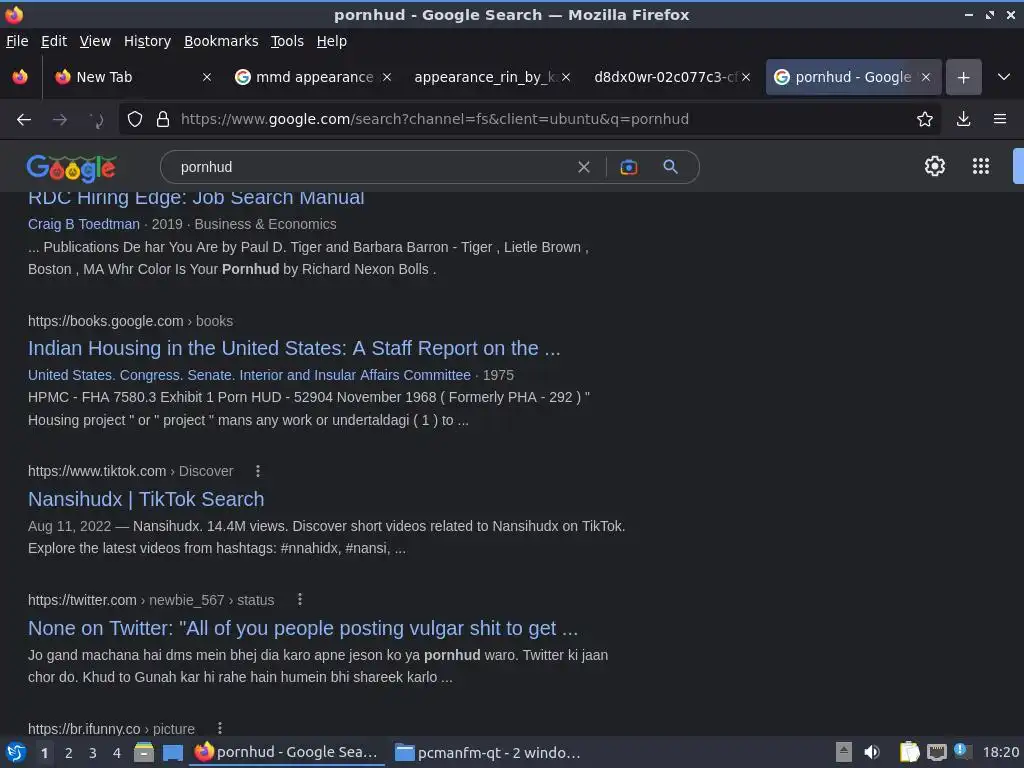Open the Tools menu

287,41
